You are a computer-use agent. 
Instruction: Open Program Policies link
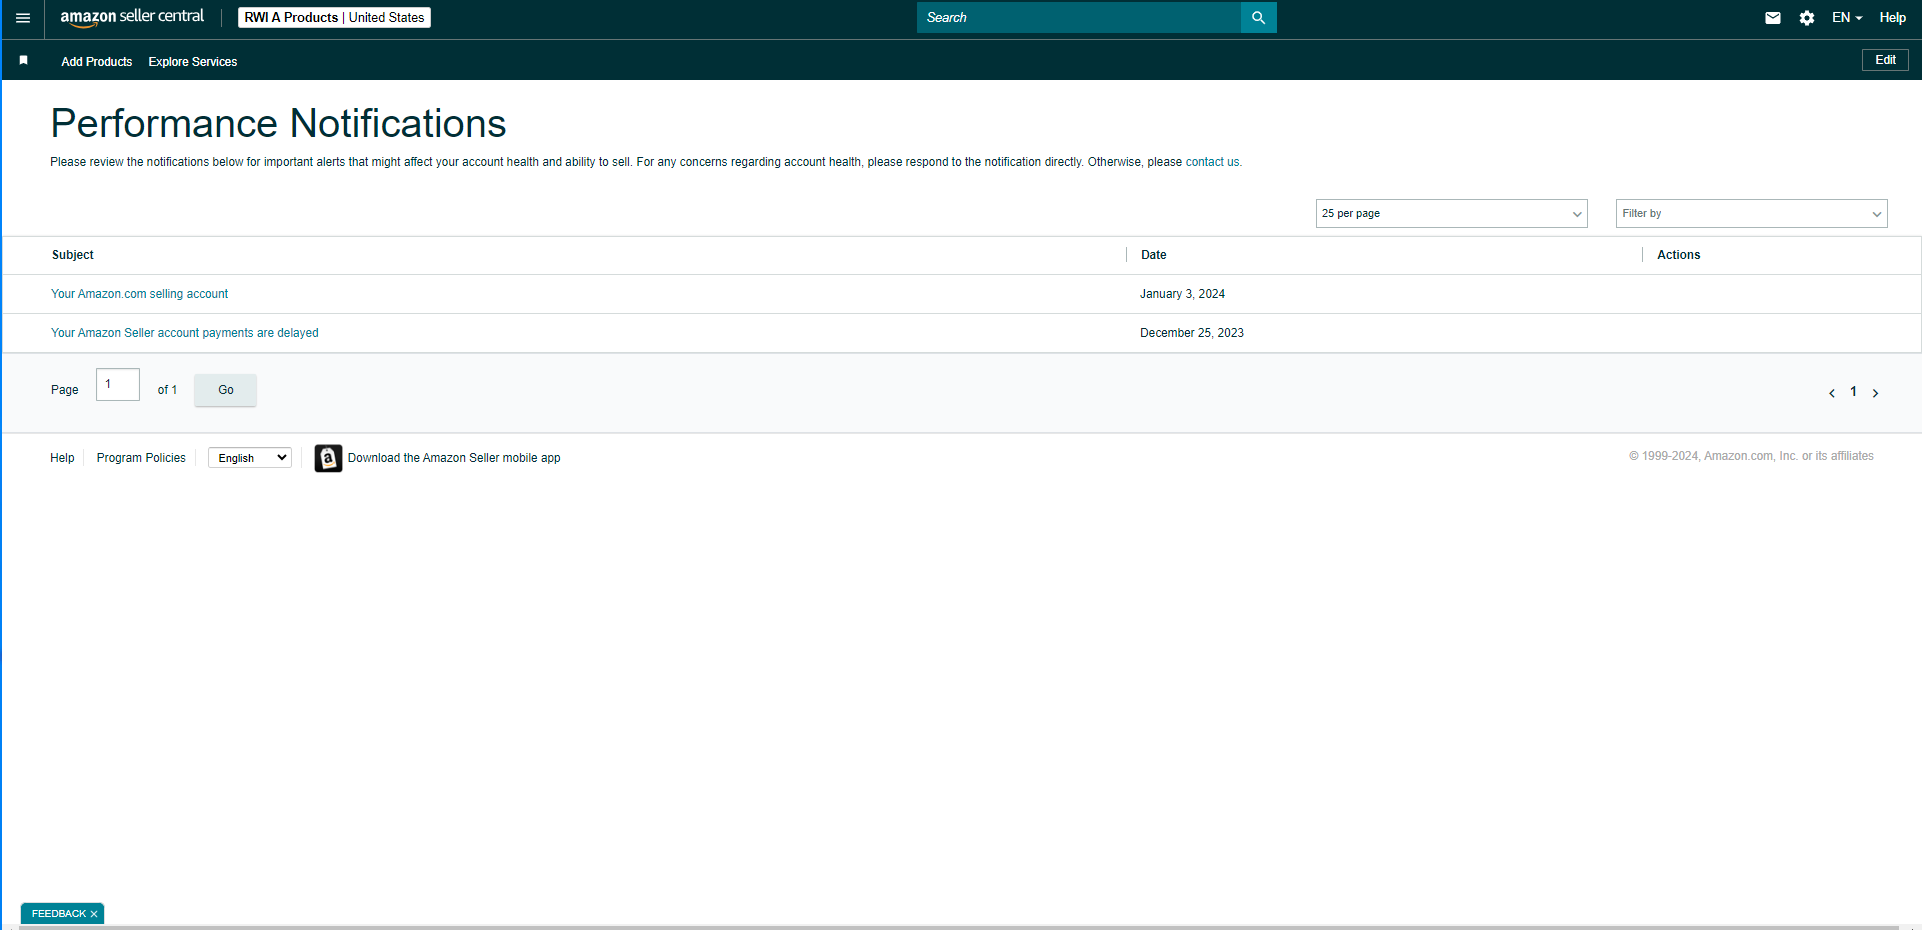[x=141, y=458]
